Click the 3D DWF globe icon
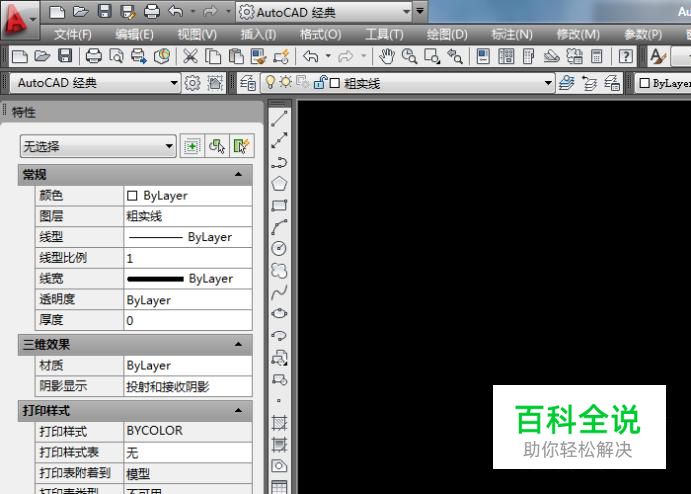This screenshot has height=494, width=691. pos(162,56)
